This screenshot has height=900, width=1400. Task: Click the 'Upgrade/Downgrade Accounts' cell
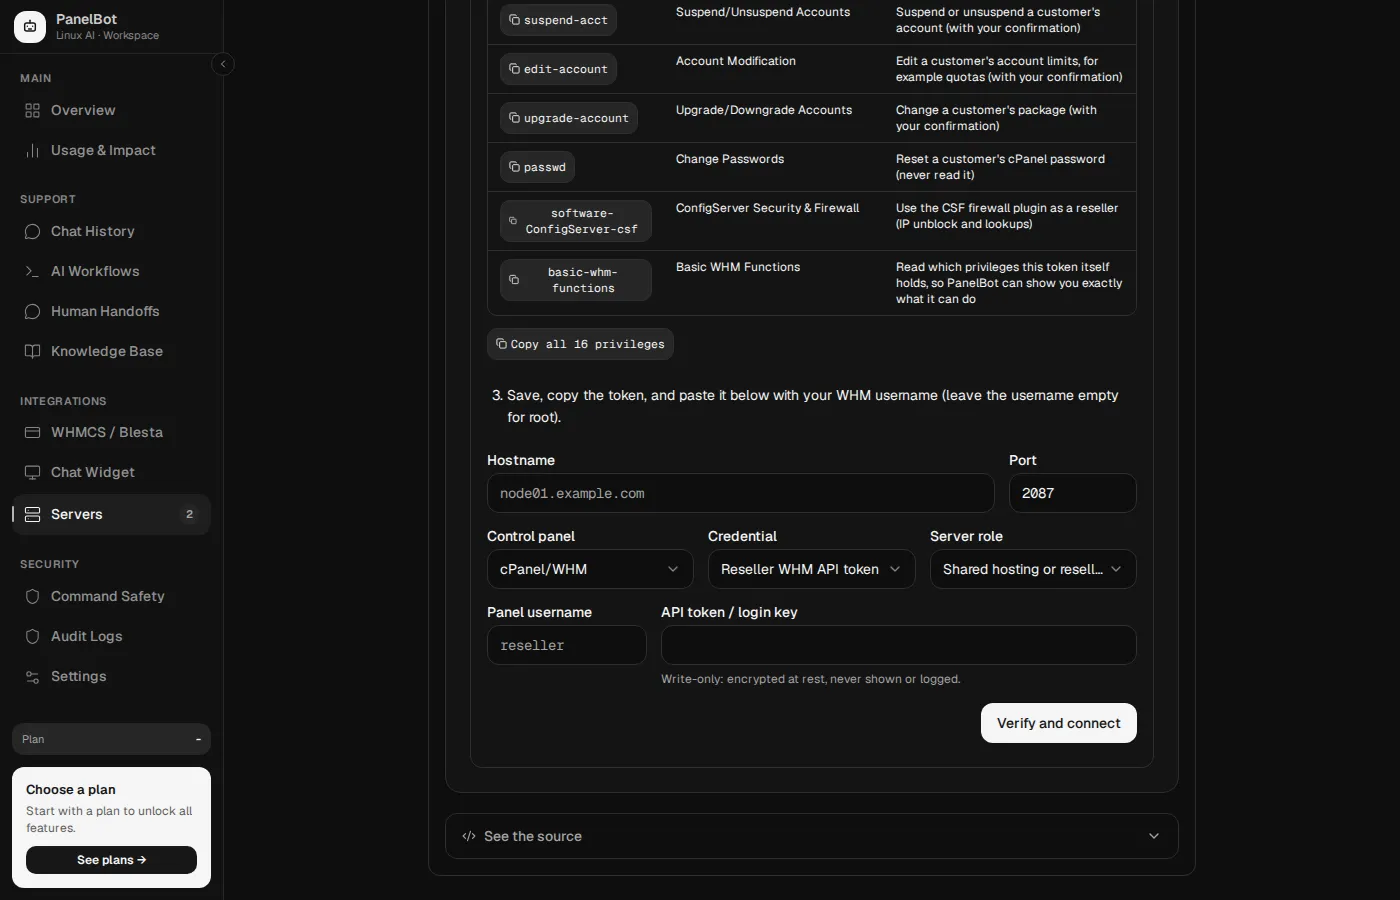[764, 110]
